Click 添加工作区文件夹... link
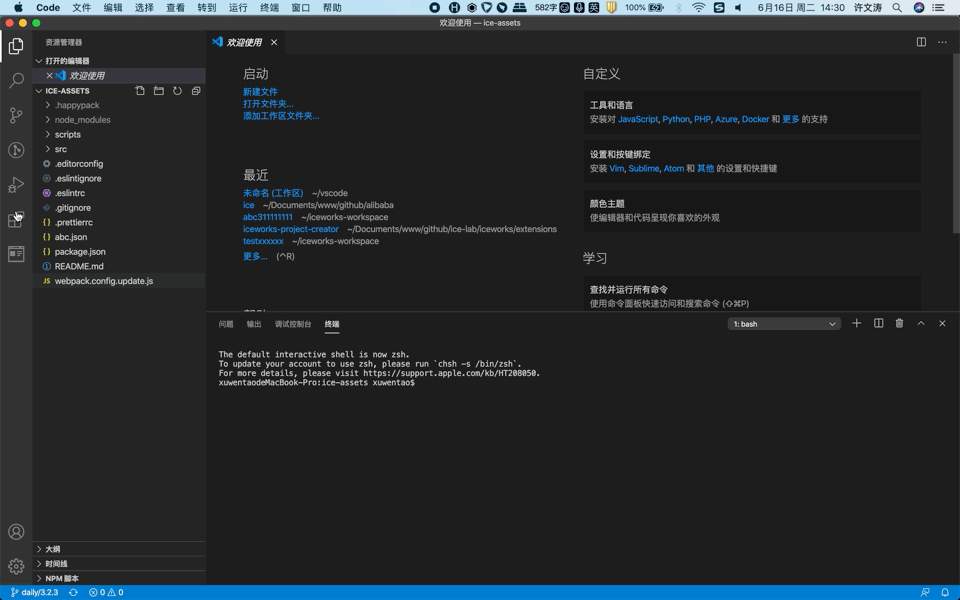This screenshot has height=600, width=960. tap(281, 116)
